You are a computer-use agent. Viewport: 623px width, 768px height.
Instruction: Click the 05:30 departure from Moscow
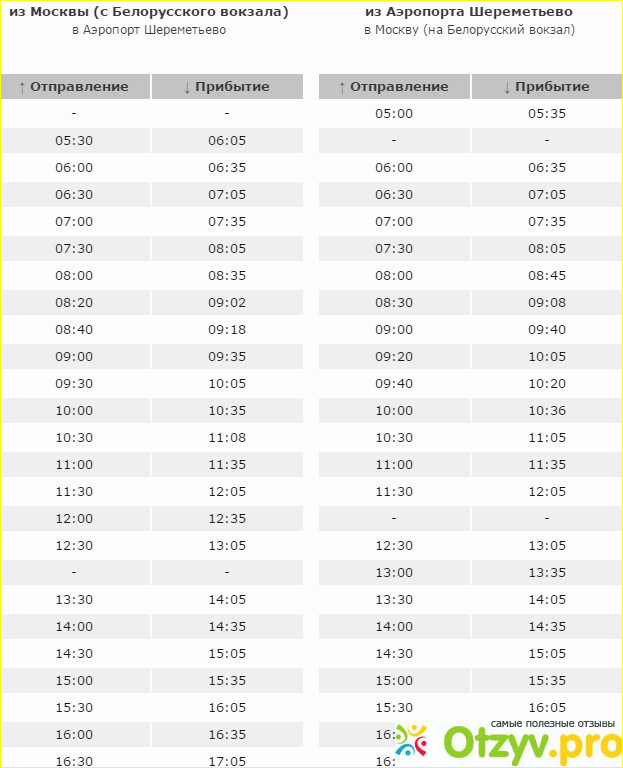click(x=74, y=141)
